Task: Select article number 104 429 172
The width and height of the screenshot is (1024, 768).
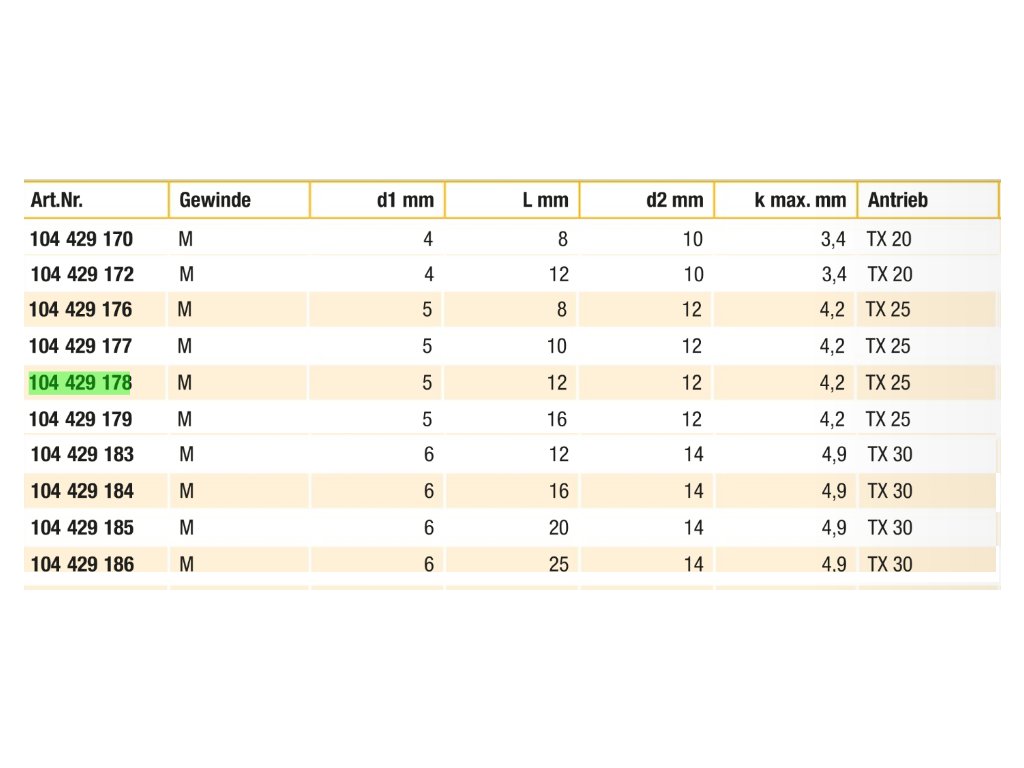Action: [82, 274]
